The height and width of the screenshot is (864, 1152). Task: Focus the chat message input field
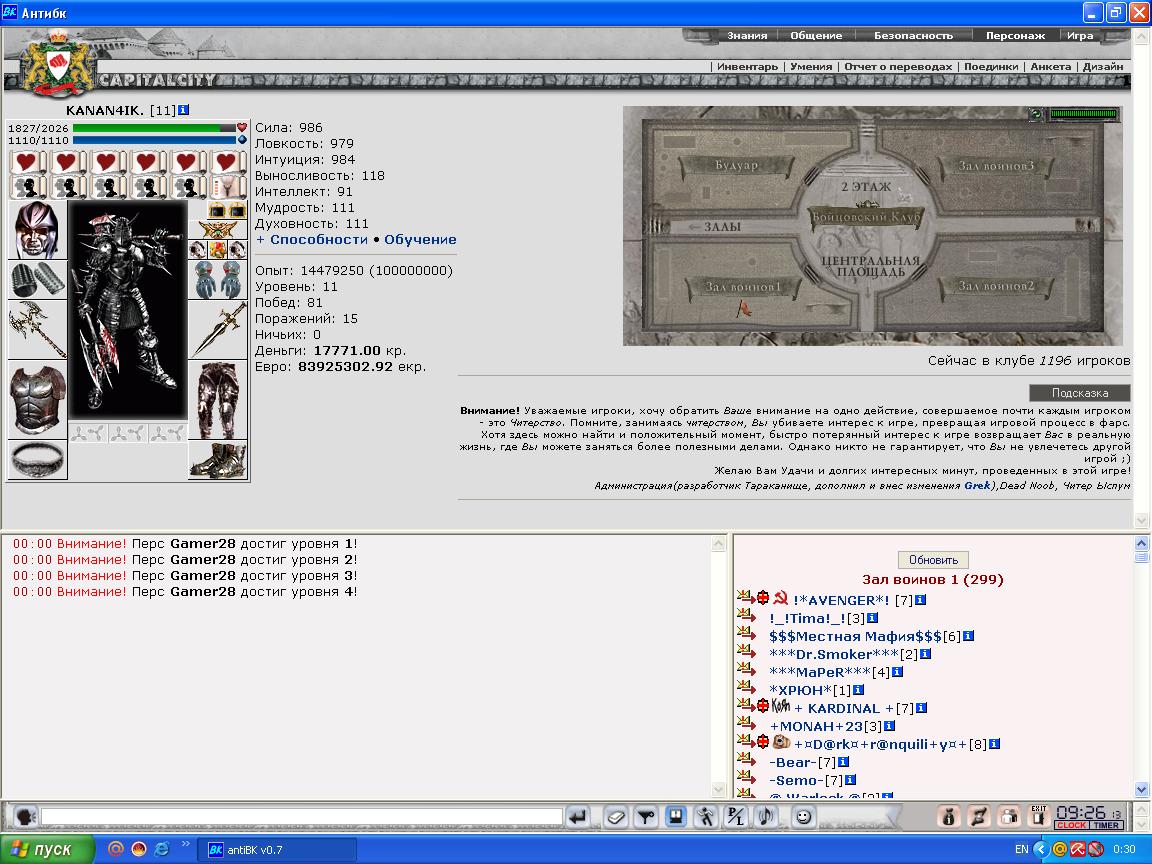[302, 816]
